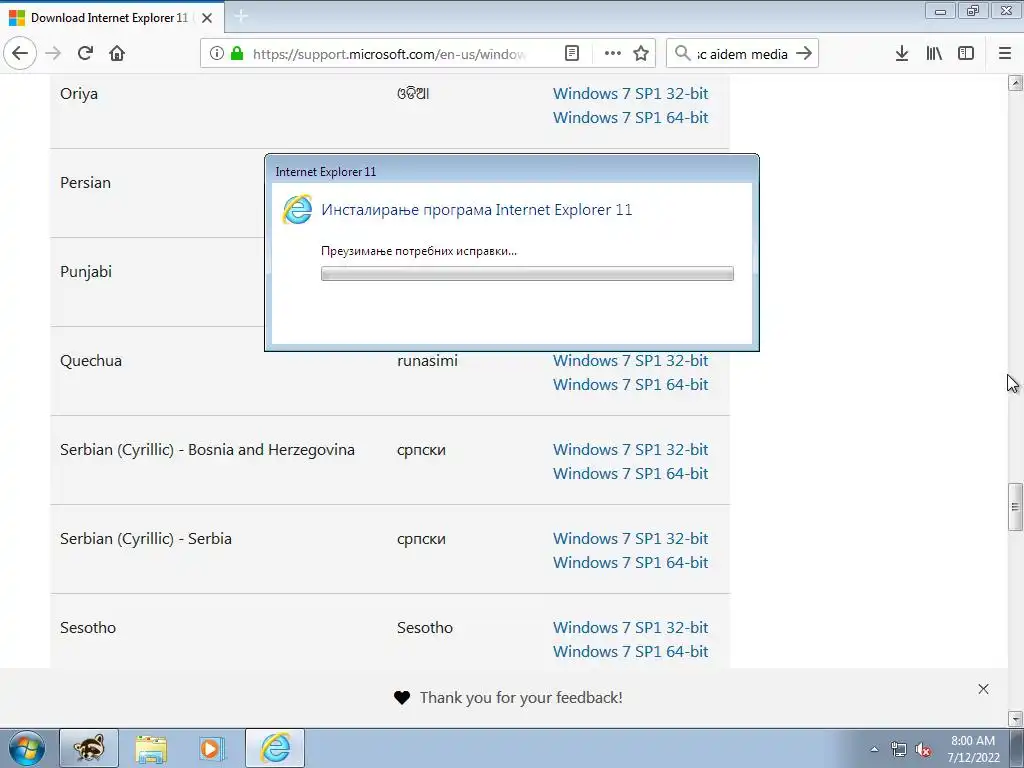Viewport: 1024px width, 768px height.
Task: Click the Sesotho language row label
Action: (x=88, y=628)
